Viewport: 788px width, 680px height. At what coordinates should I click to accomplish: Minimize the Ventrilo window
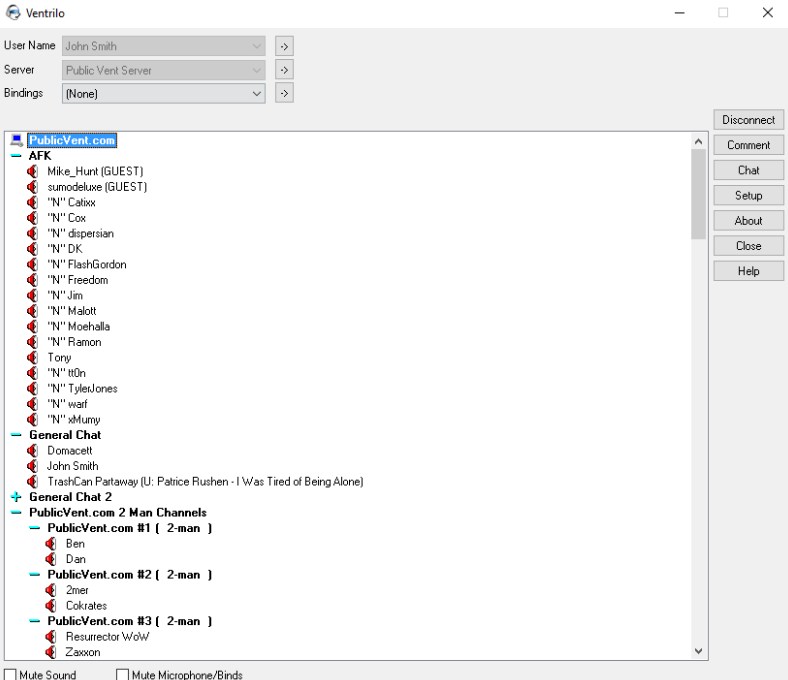click(679, 13)
